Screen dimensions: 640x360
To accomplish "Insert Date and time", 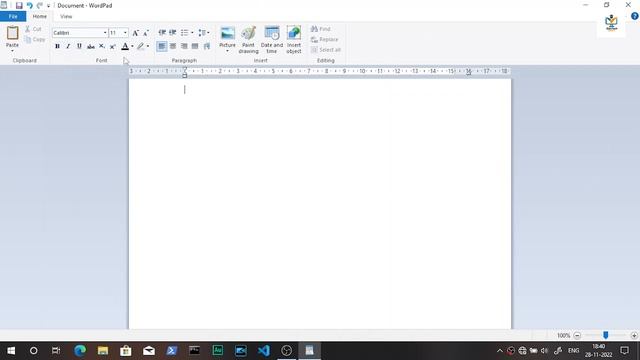I will point(271,40).
